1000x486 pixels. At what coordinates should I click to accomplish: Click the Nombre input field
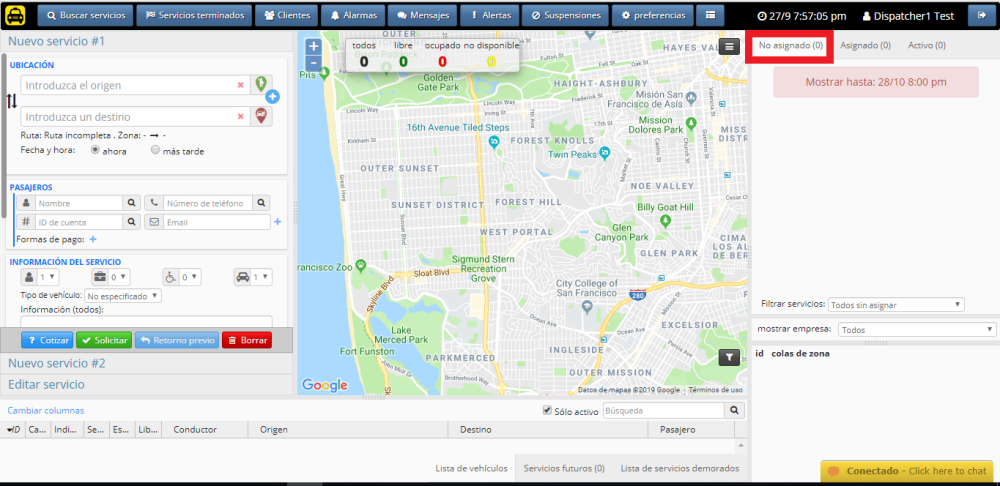78,203
